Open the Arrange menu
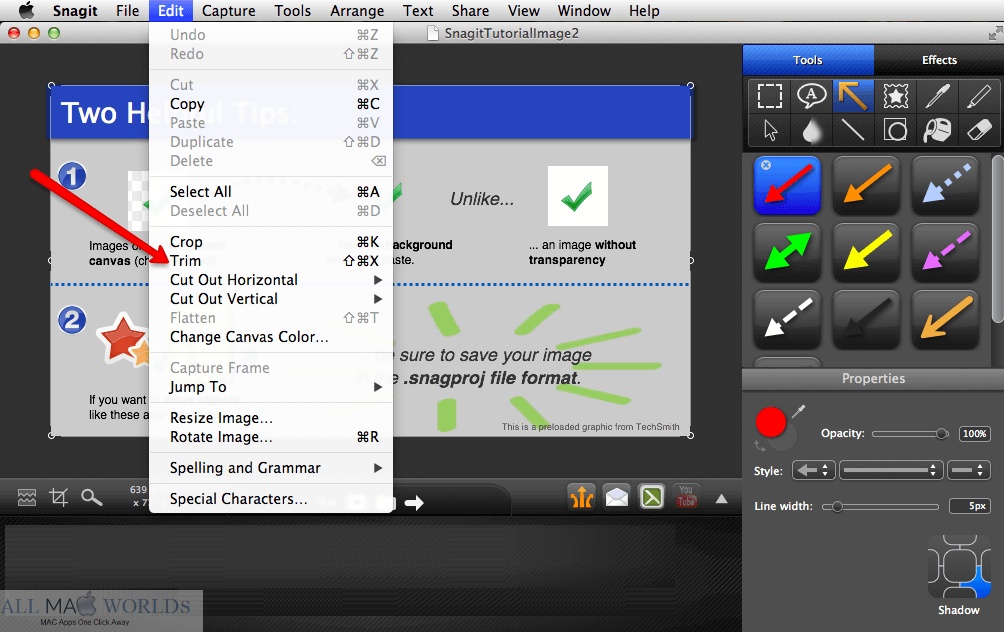 pos(357,11)
